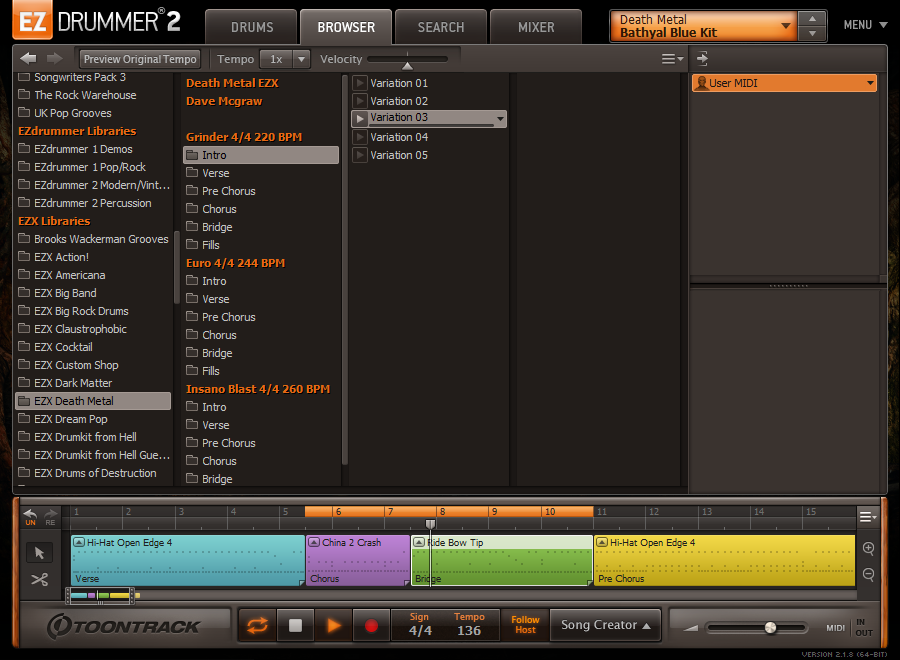Redo using the RE arrow icon
The image size is (900, 660).
51,517
